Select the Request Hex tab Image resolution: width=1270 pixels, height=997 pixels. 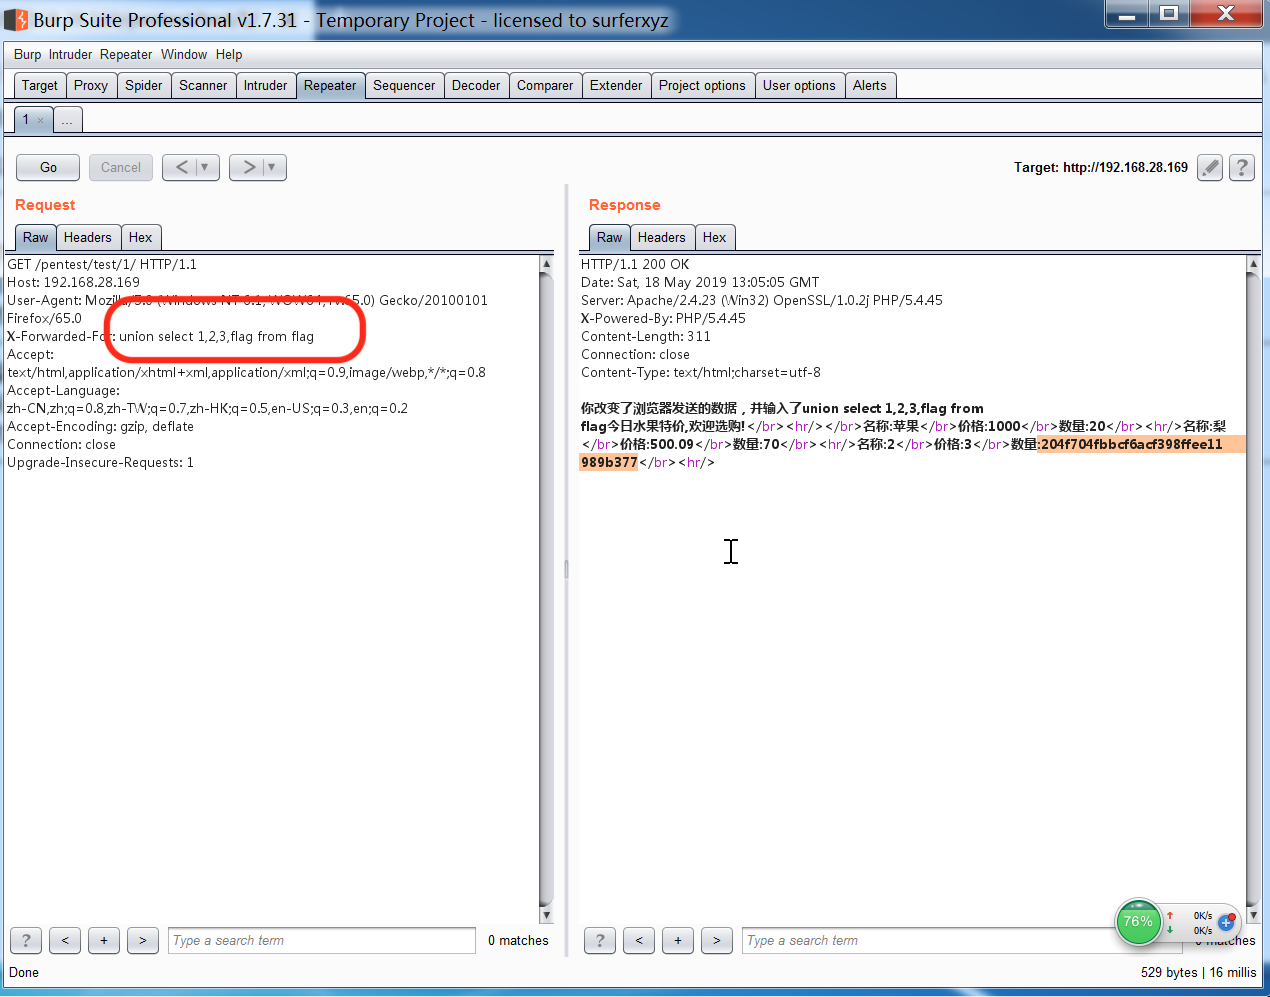tap(141, 237)
